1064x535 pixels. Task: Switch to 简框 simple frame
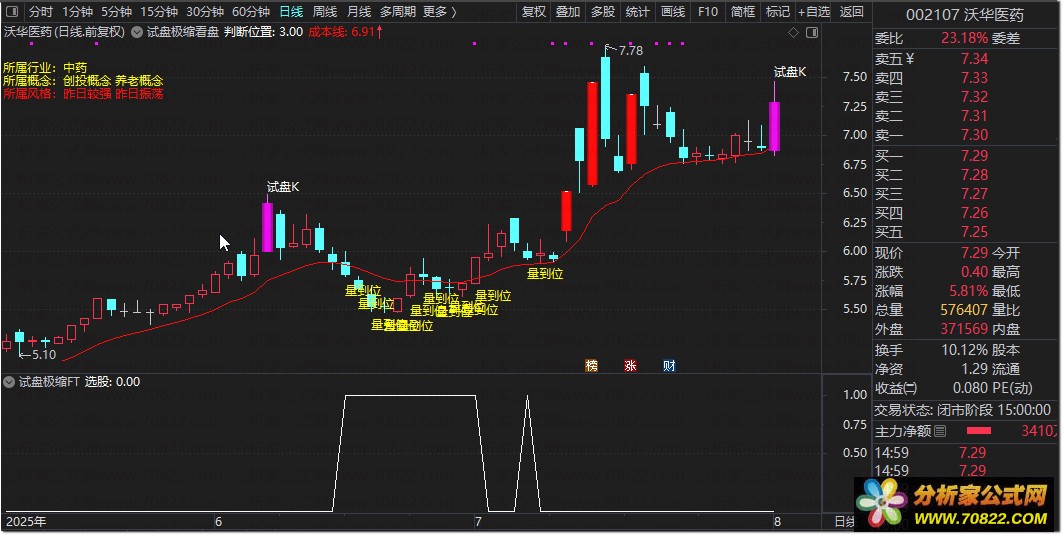coord(743,12)
